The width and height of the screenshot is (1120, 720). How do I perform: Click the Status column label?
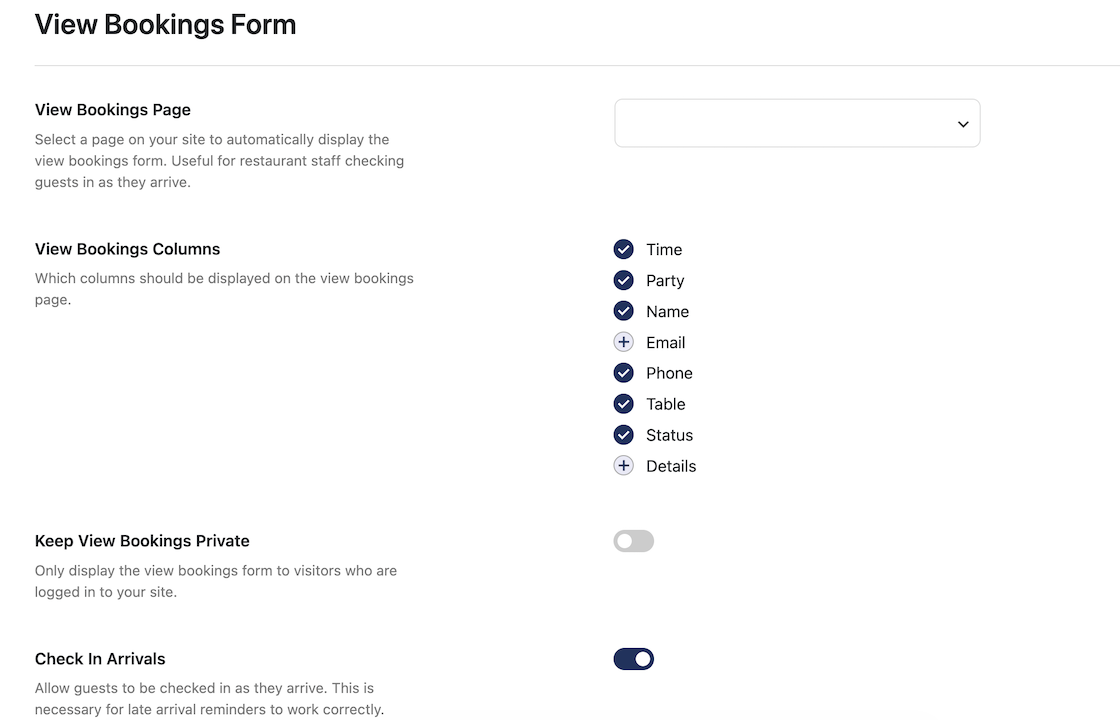click(669, 436)
